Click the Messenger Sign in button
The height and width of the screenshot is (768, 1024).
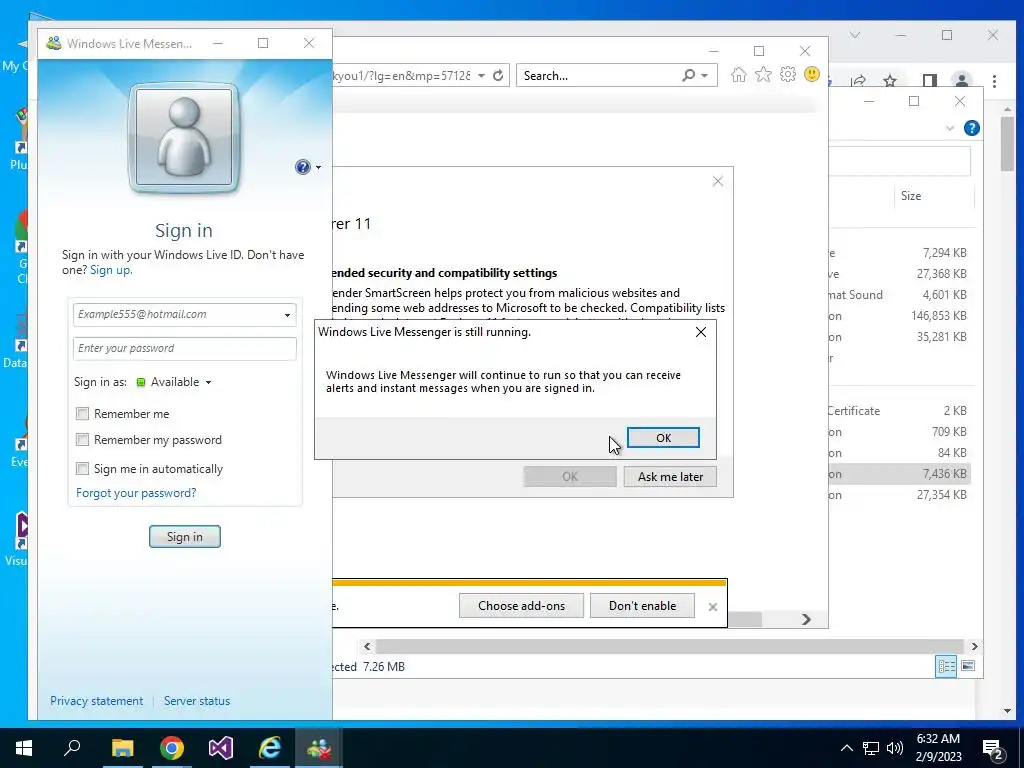coord(185,536)
